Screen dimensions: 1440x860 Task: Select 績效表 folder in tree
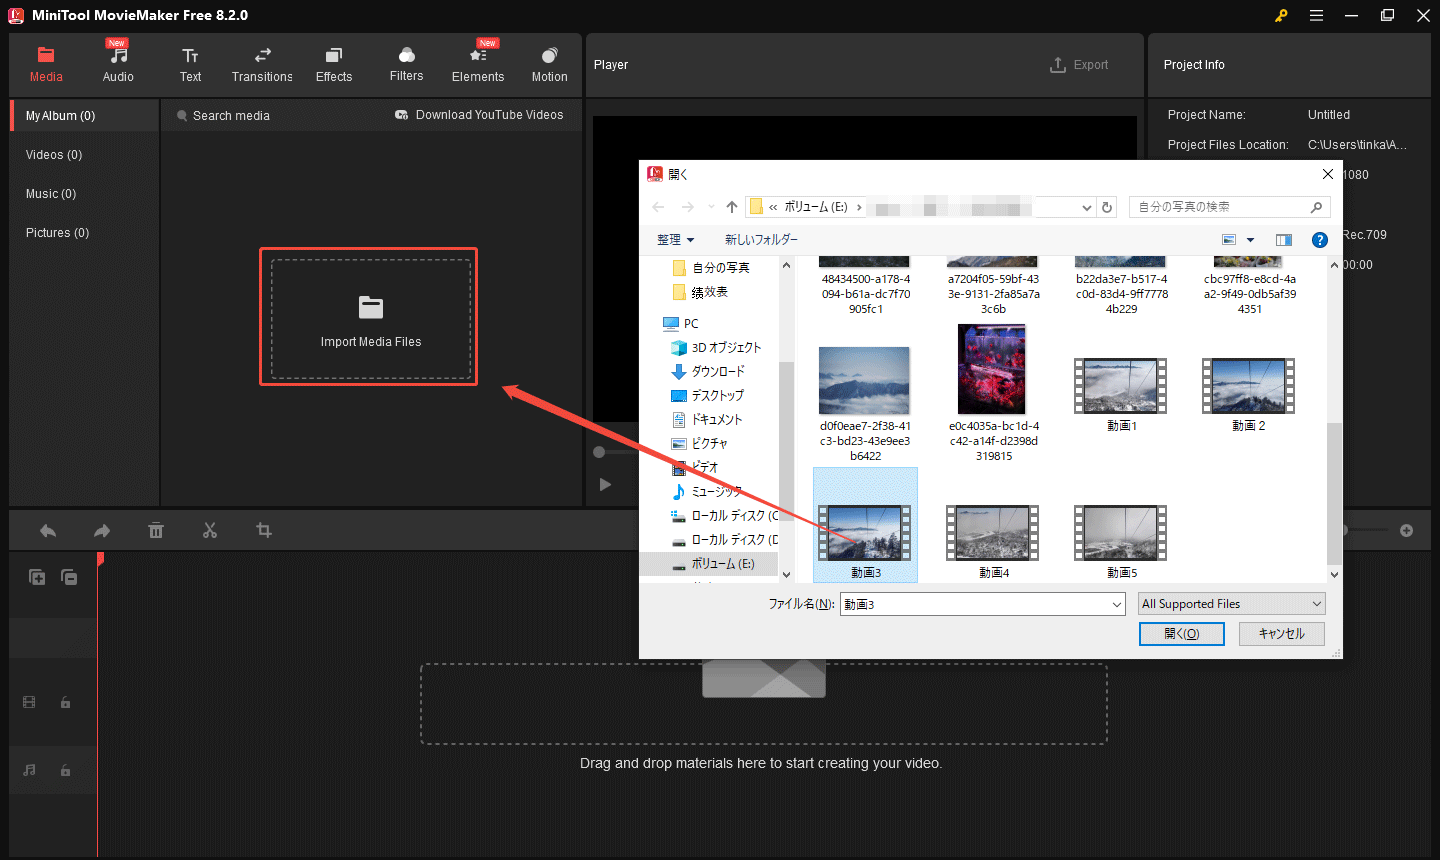click(x=701, y=292)
